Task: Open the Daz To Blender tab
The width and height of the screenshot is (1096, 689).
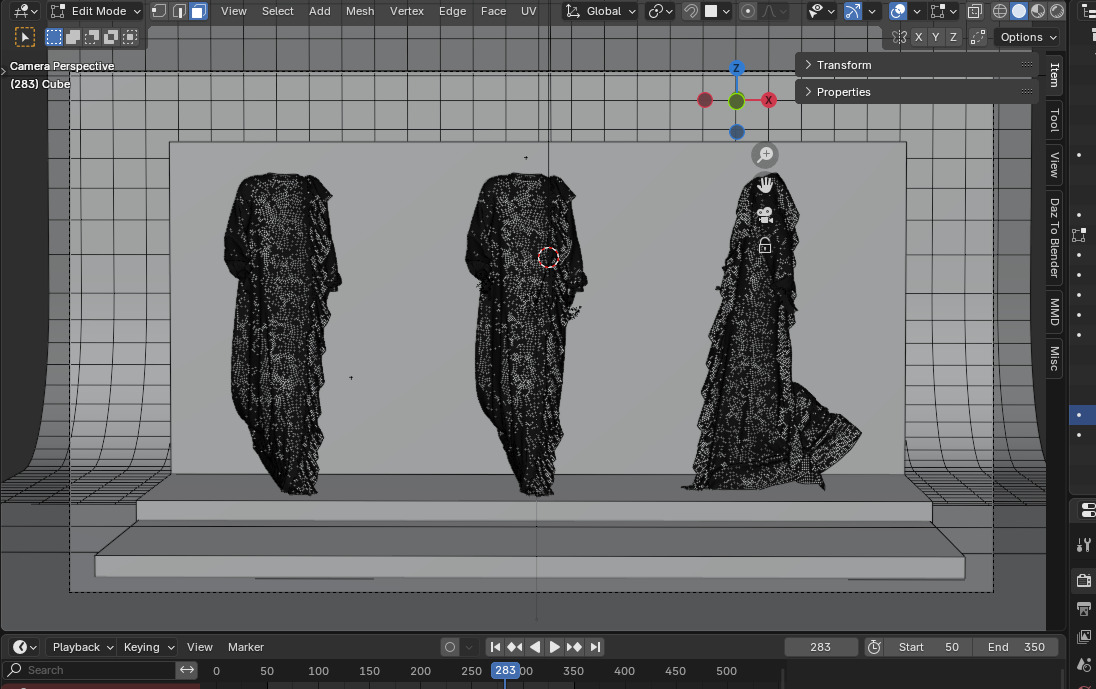Action: pyautogui.click(x=1054, y=238)
